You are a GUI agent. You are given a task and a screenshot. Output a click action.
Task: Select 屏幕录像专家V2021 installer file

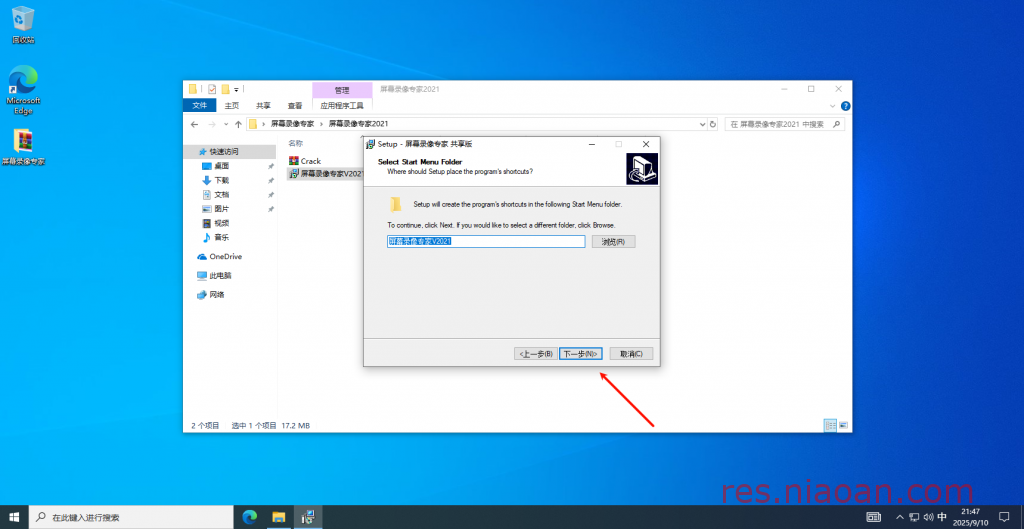[x=325, y=174]
